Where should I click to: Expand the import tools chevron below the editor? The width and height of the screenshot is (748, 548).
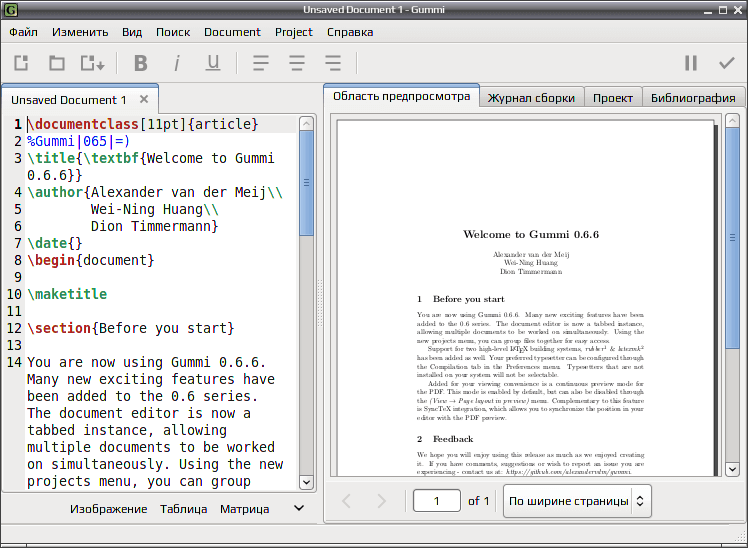[x=299, y=508]
